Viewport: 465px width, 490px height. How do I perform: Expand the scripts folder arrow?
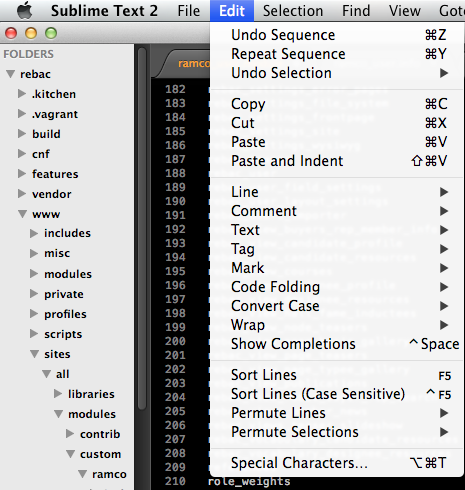(34, 334)
